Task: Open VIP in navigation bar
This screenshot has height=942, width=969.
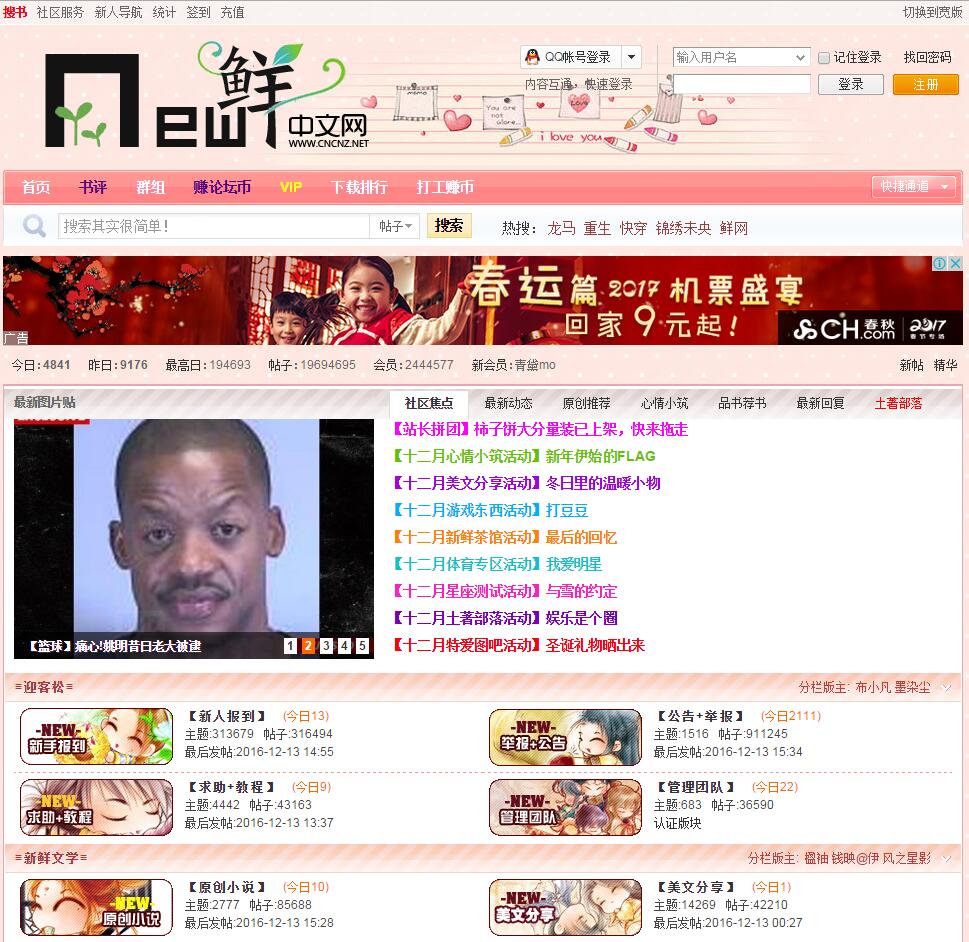Action: tap(290, 187)
